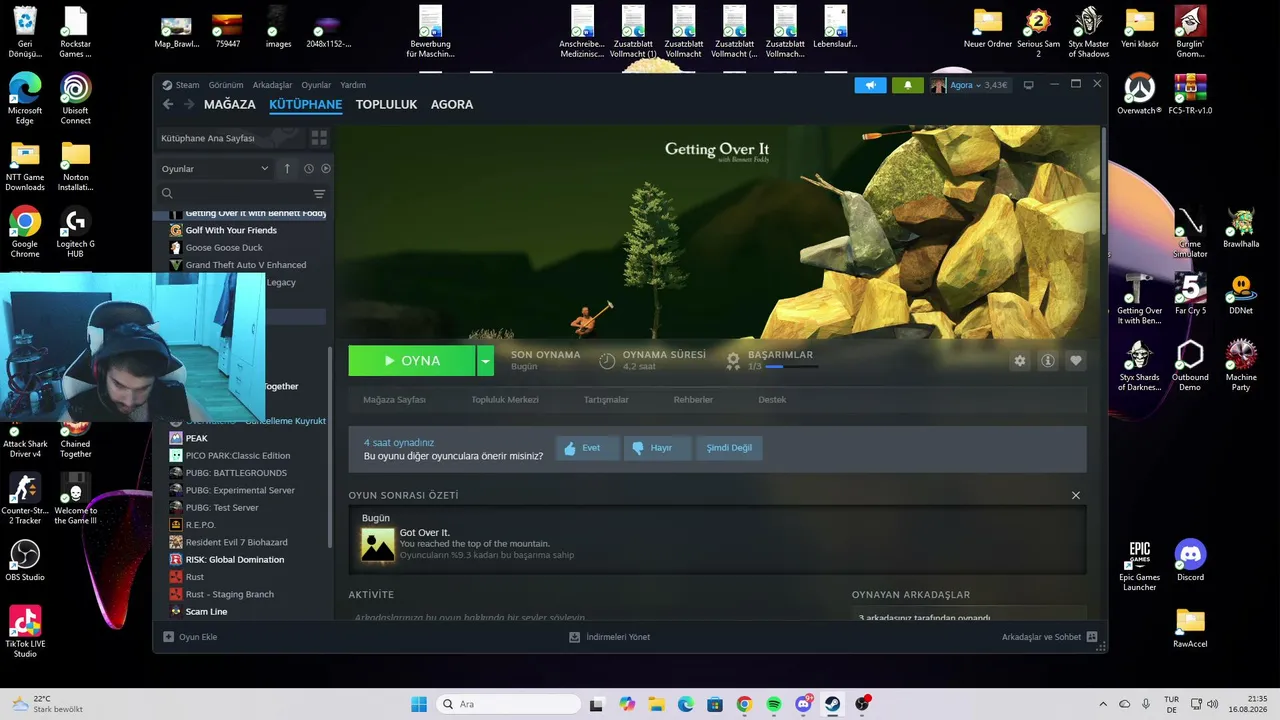Open Discord desktop shortcut

tap(1190, 561)
